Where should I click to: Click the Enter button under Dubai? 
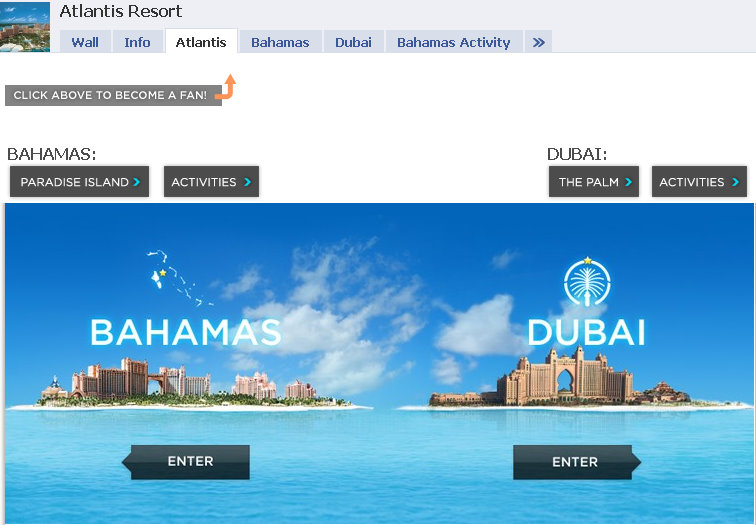pyautogui.click(x=577, y=462)
